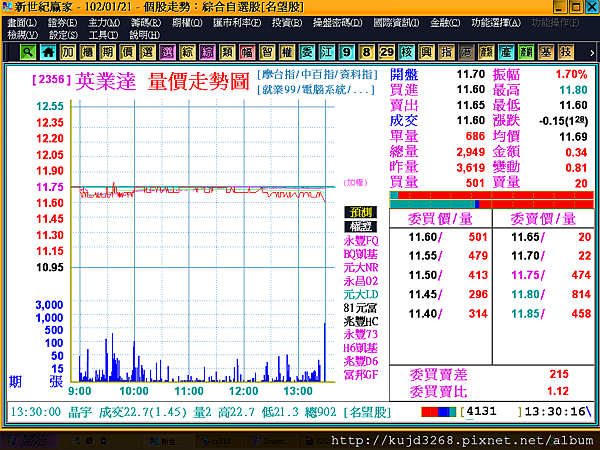Open the BQ凱基 warrant link
Screen dimensions: 600x450
(x=360, y=254)
